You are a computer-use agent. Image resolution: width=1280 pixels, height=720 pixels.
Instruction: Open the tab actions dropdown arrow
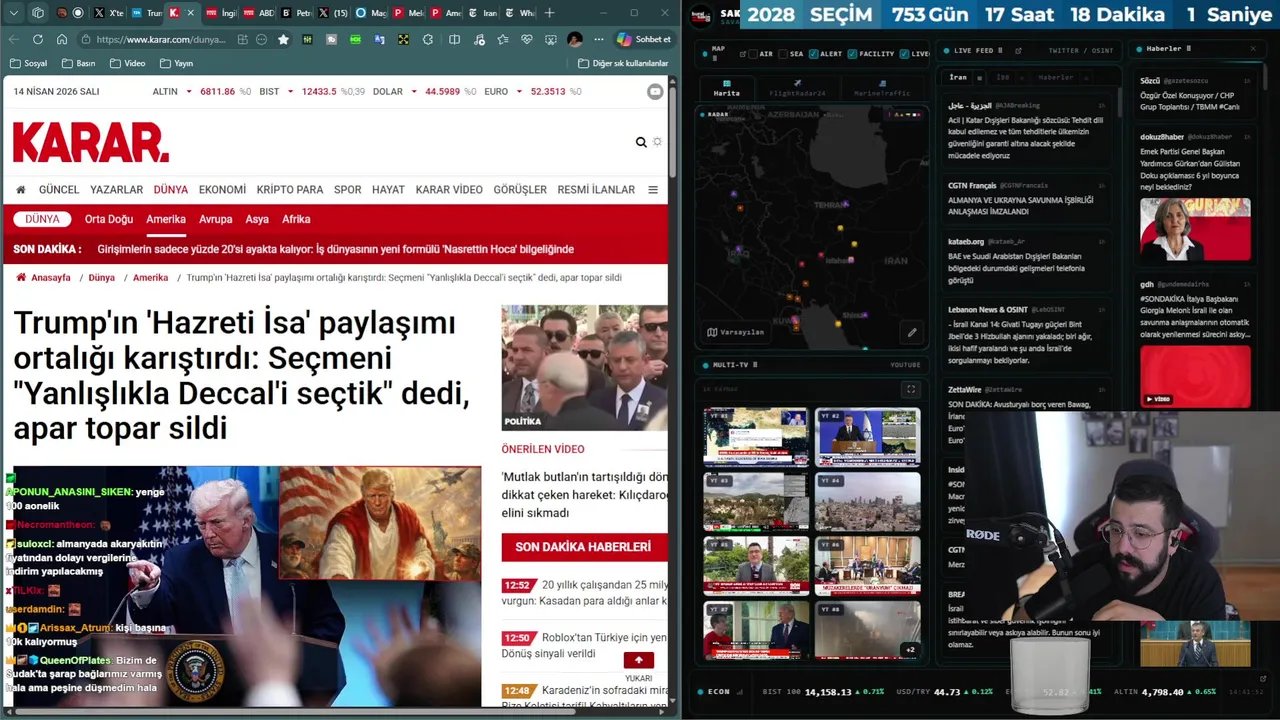click(x=13, y=13)
